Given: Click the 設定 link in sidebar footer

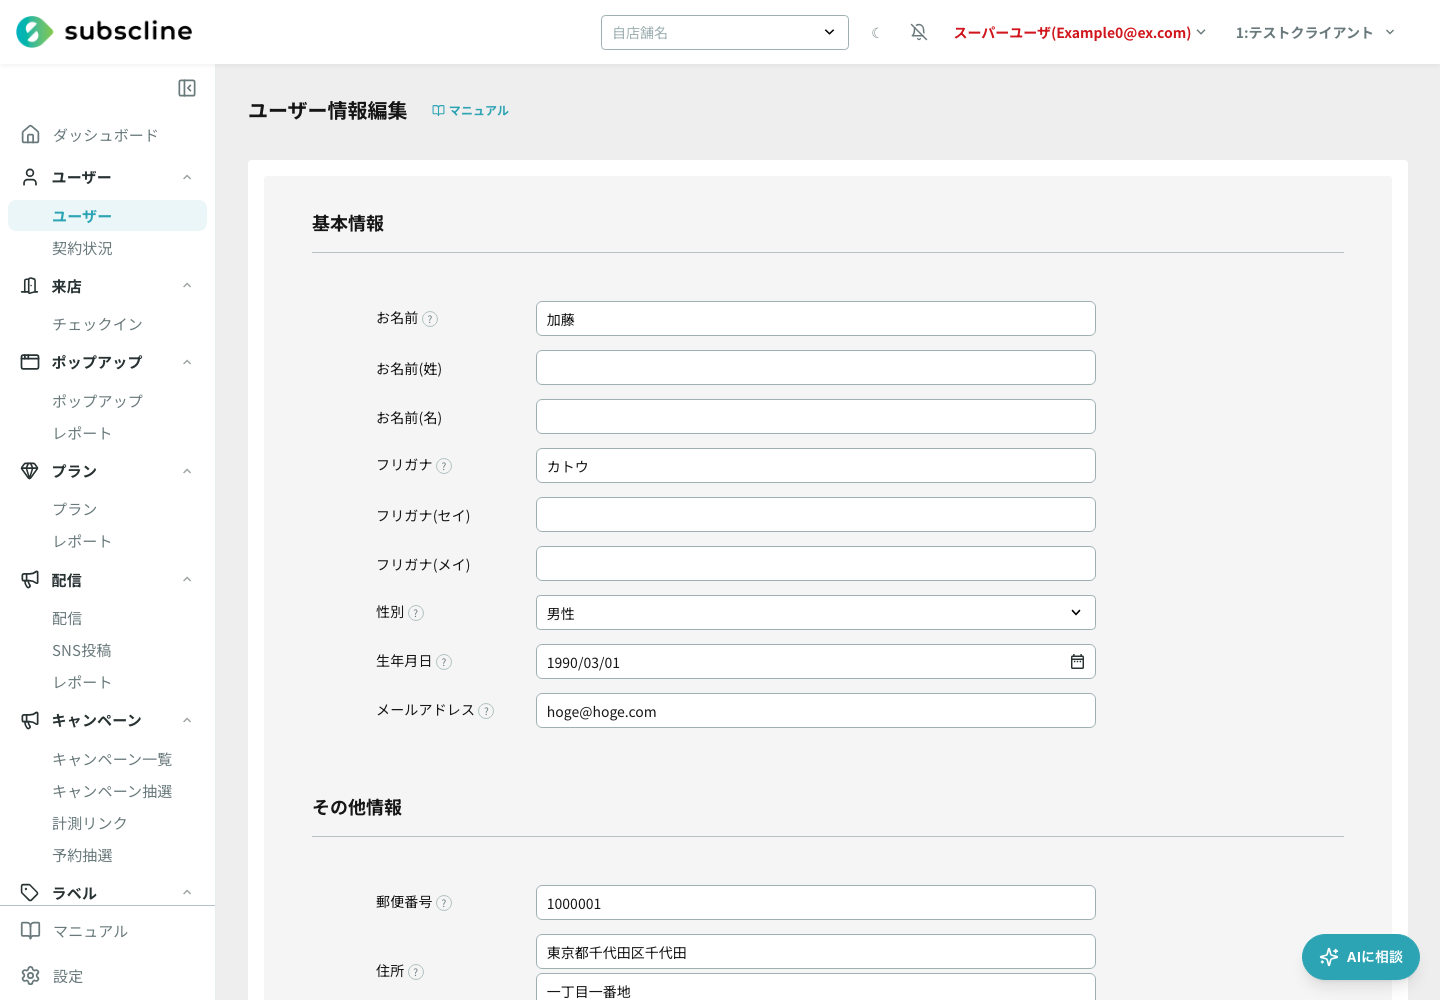Looking at the screenshot, I should 68,976.
